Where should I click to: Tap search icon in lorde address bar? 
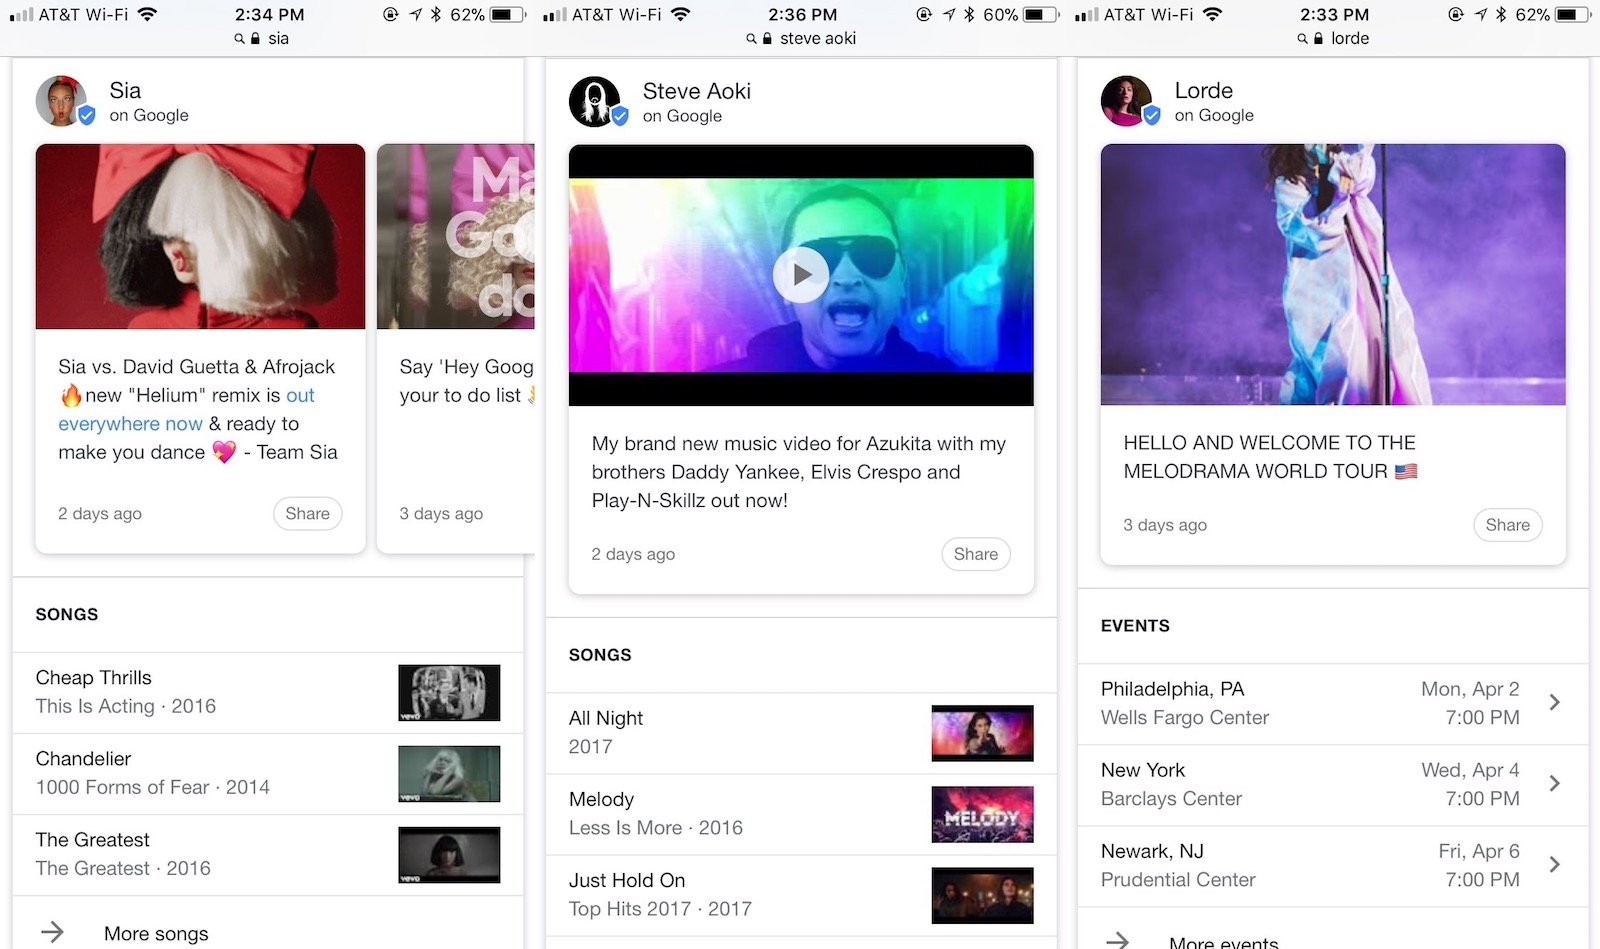(1302, 39)
